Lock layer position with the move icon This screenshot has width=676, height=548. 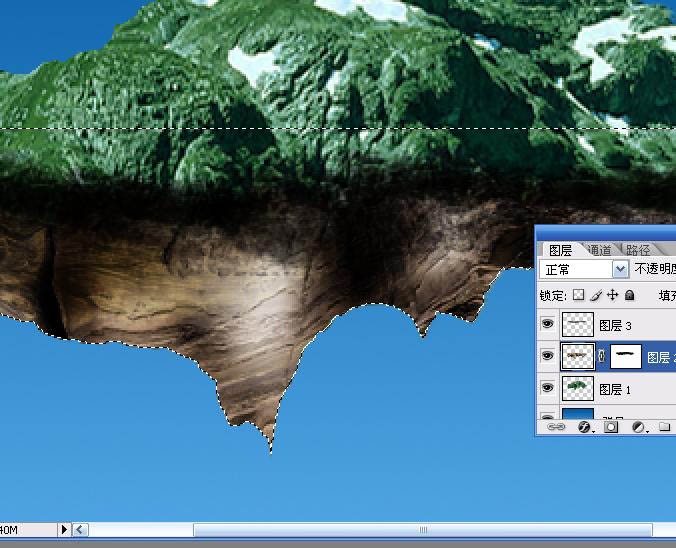click(612, 295)
